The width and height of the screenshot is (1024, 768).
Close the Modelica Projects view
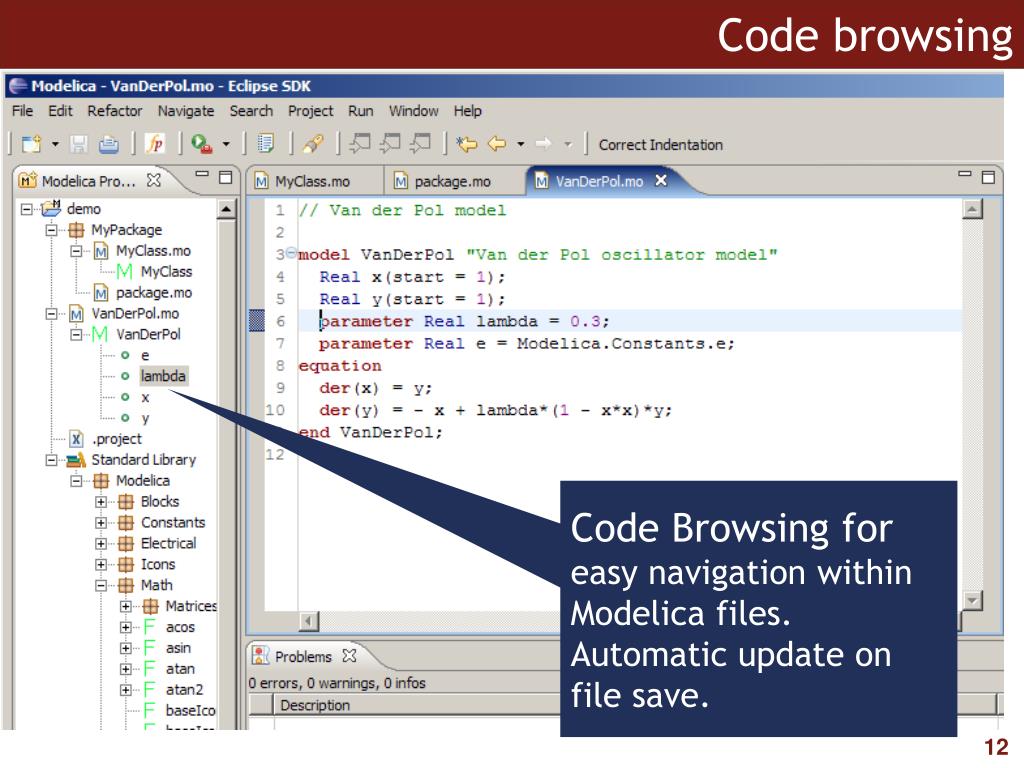[153, 180]
